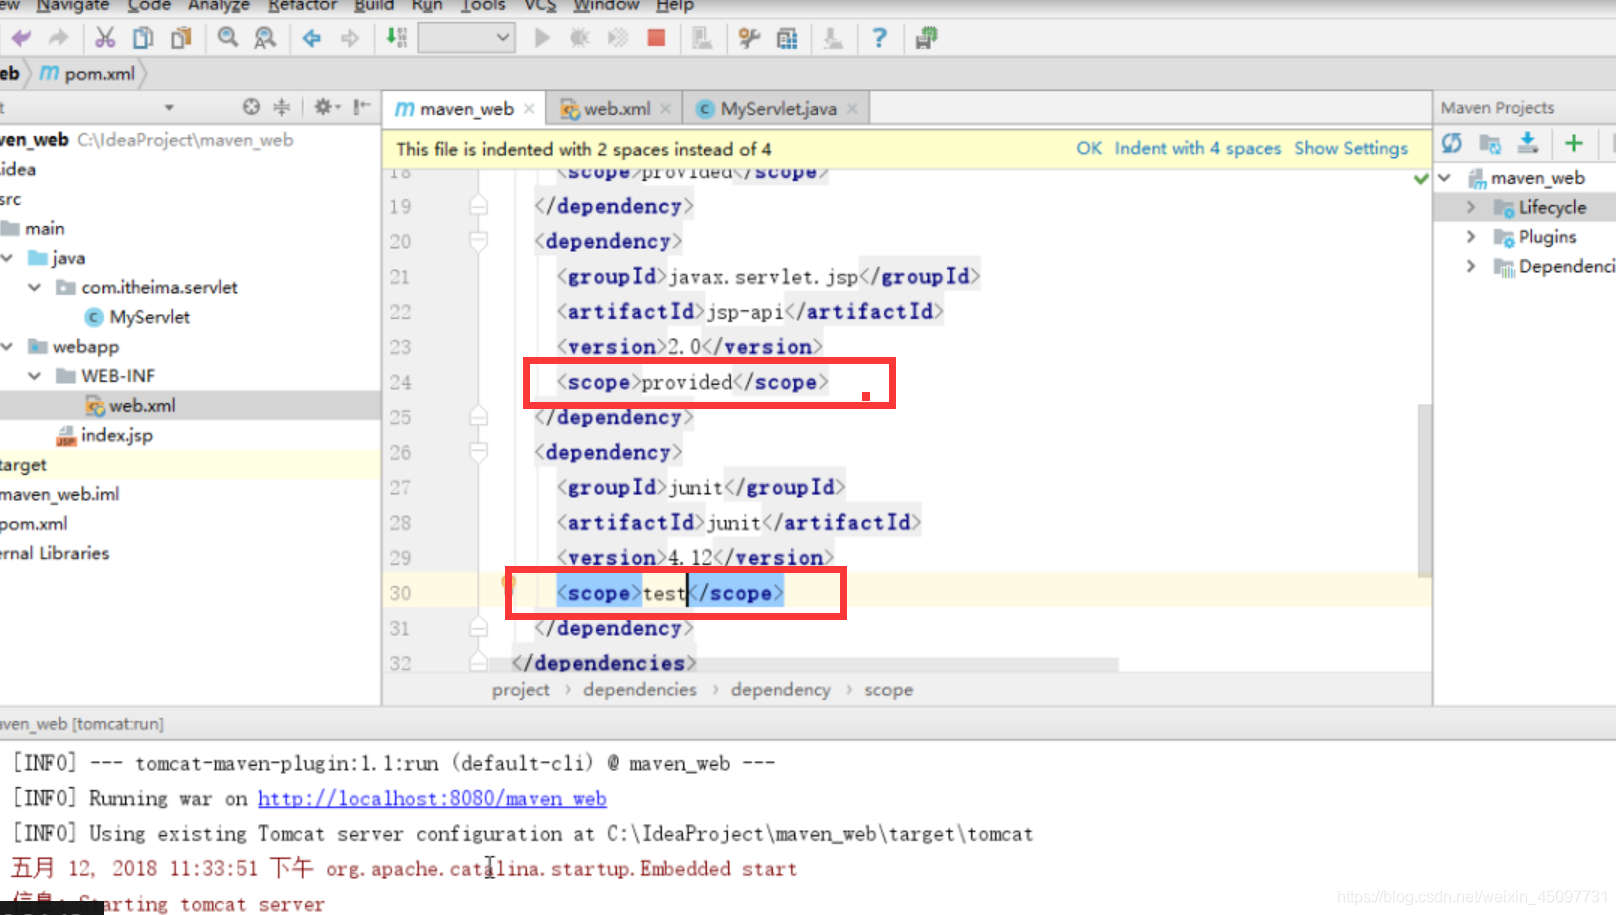The width and height of the screenshot is (1616, 915).
Task: Click the Debug bug icon
Action: (x=580, y=39)
